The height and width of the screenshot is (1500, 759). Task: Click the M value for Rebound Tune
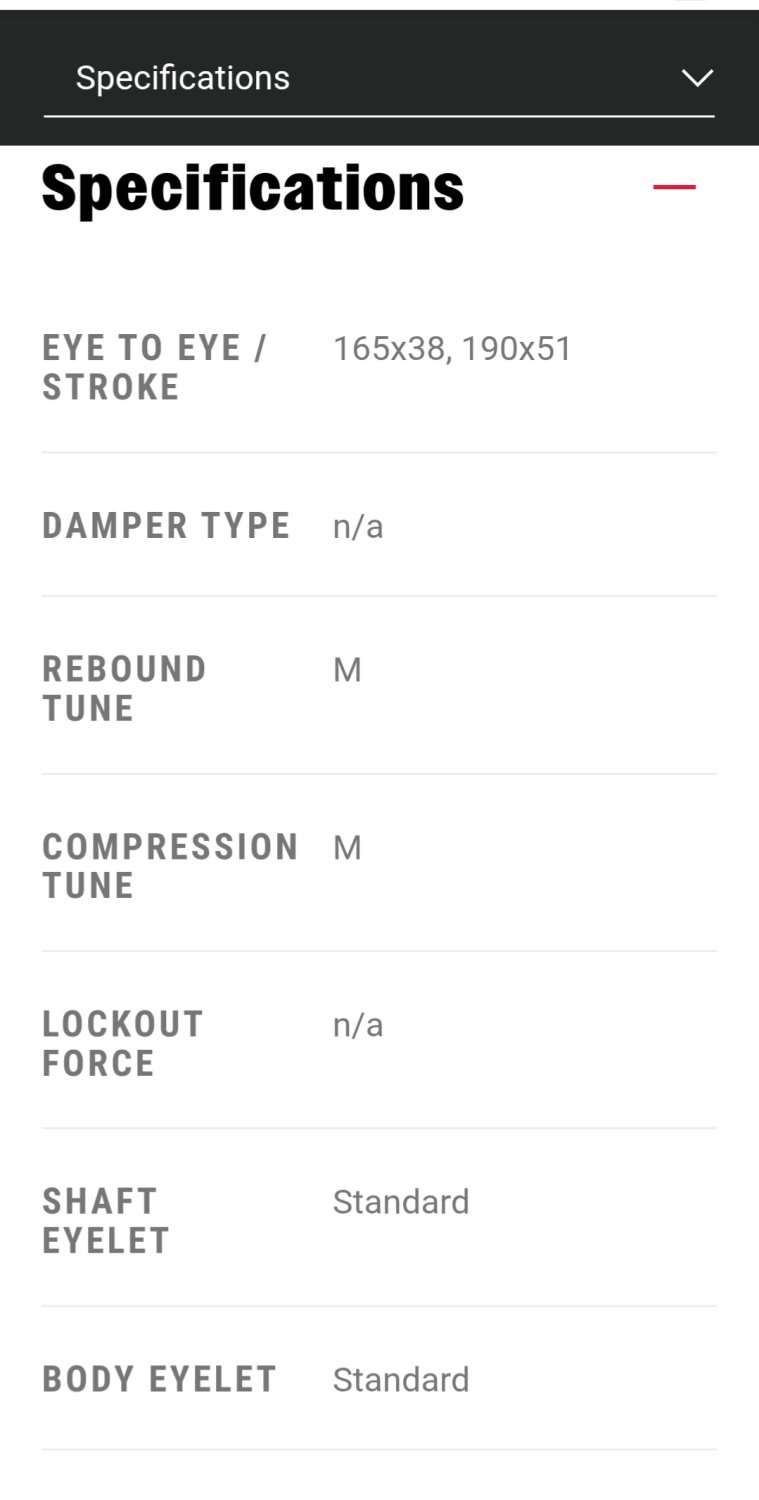click(x=347, y=670)
